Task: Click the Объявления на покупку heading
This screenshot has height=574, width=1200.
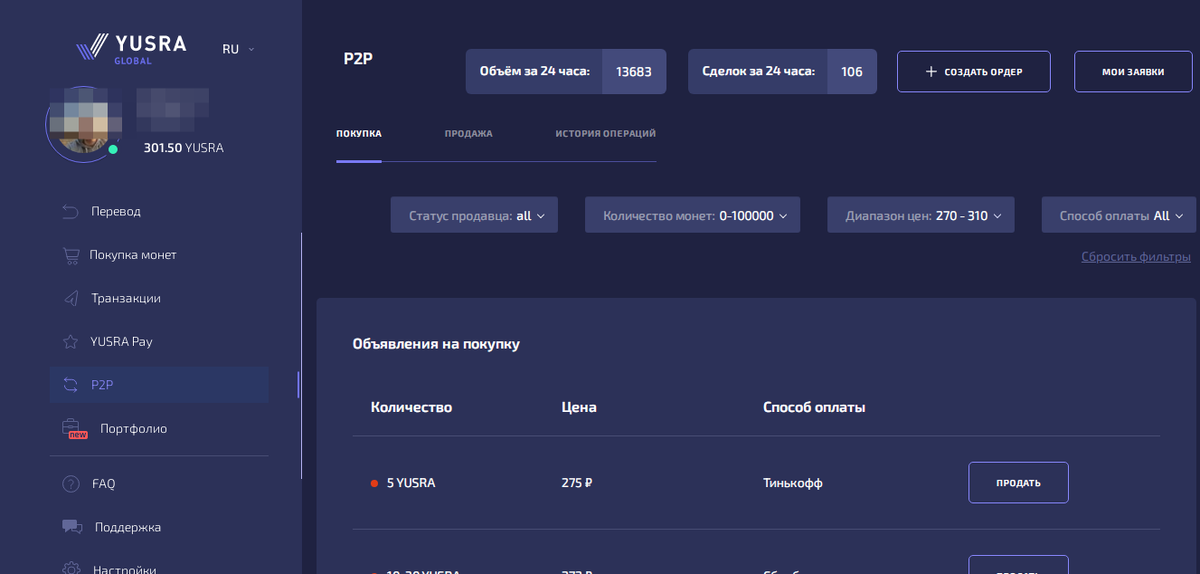Action: (x=436, y=344)
